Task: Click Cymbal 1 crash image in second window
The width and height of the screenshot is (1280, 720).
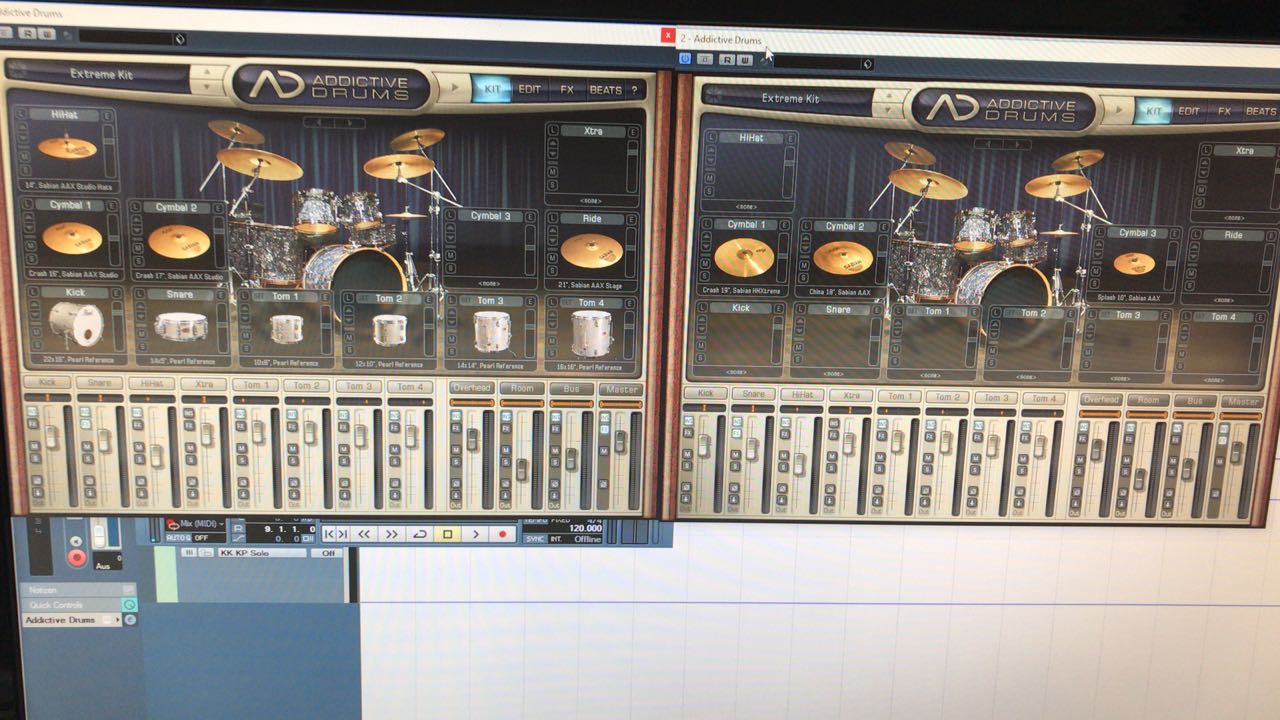Action: [x=744, y=257]
